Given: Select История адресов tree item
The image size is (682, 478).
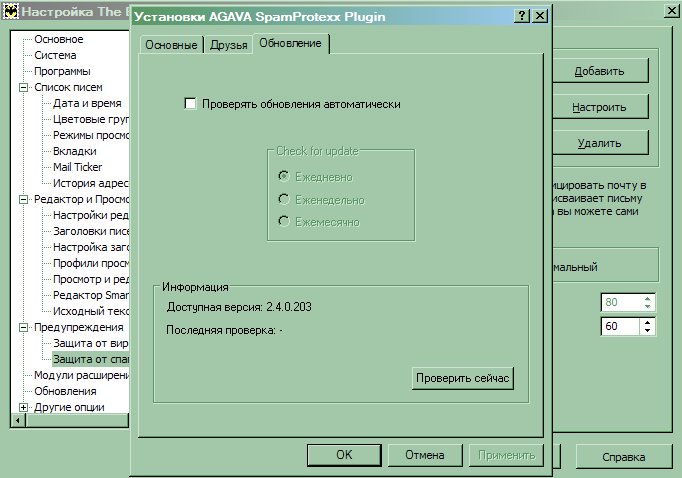Looking at the screenshot, I should [91, 184].
